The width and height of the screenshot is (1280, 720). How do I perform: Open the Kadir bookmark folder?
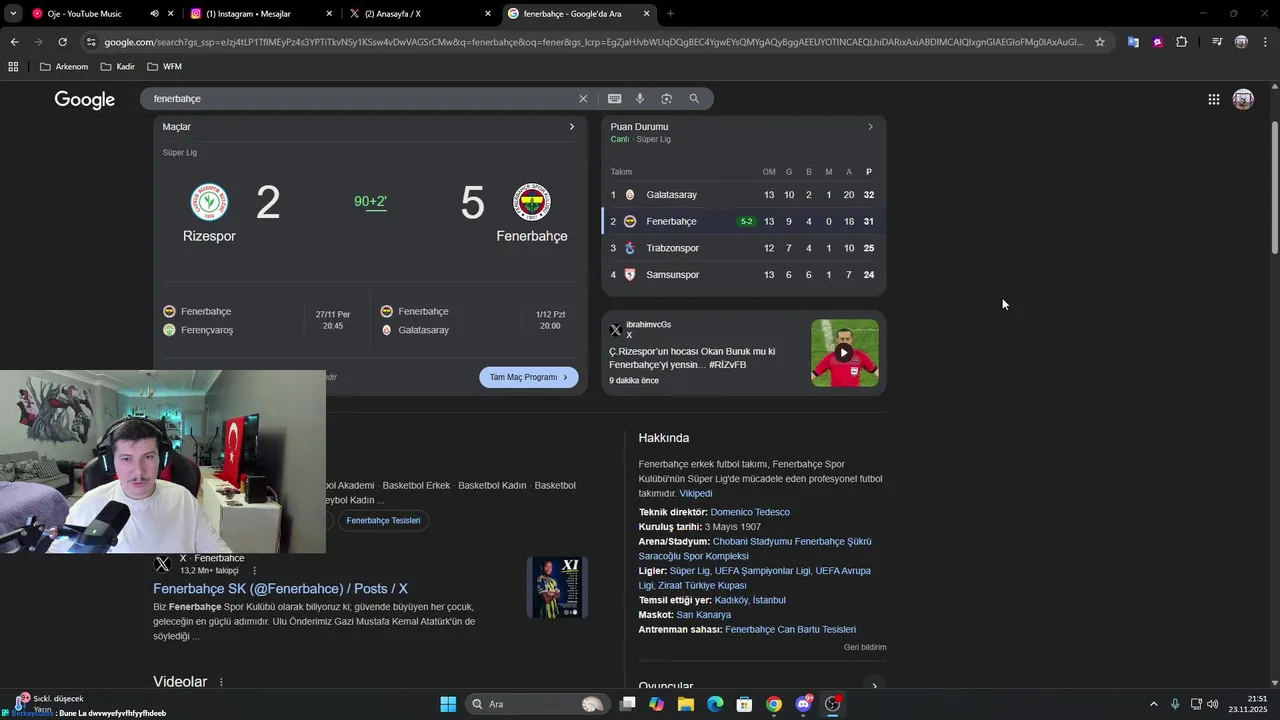[x=117, y=67]
